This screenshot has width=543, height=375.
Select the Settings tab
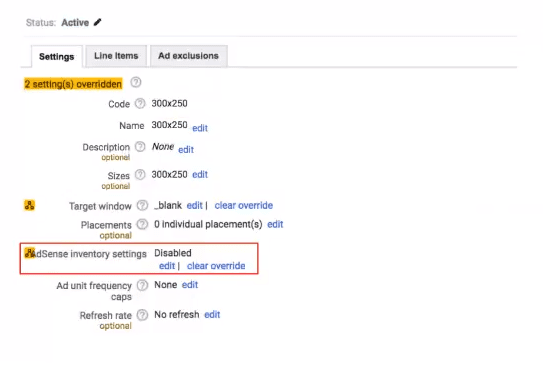57,56
